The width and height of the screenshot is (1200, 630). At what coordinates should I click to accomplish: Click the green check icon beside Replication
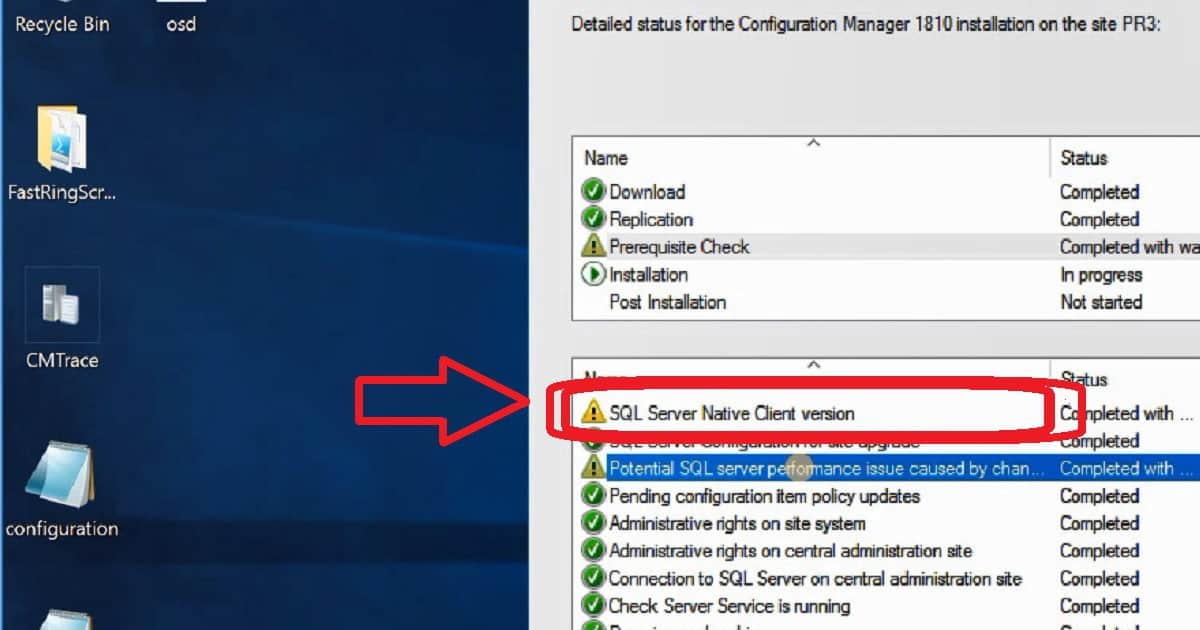594,219
